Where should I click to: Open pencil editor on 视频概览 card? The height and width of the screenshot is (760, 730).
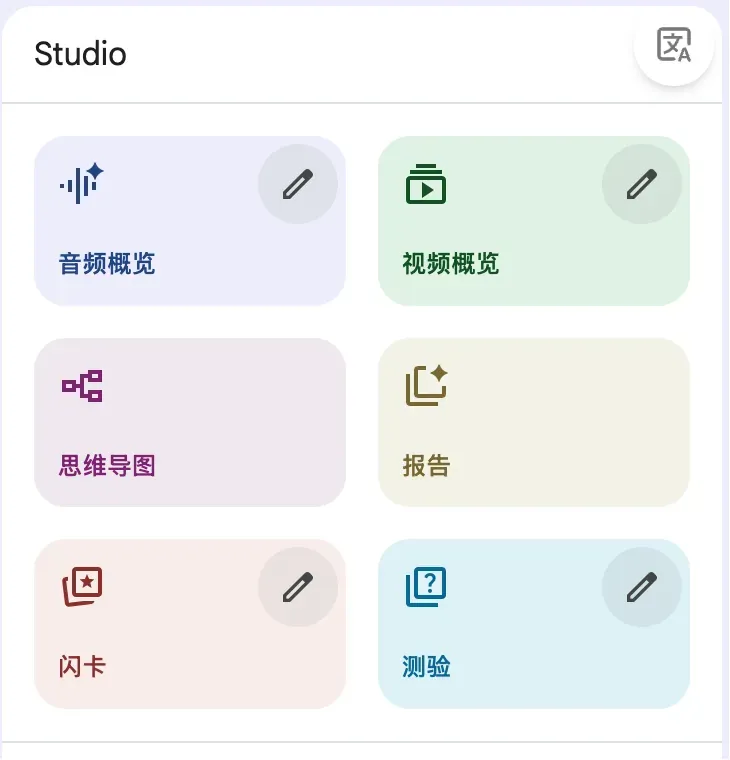pyautogui.click(x=641, y=184)
